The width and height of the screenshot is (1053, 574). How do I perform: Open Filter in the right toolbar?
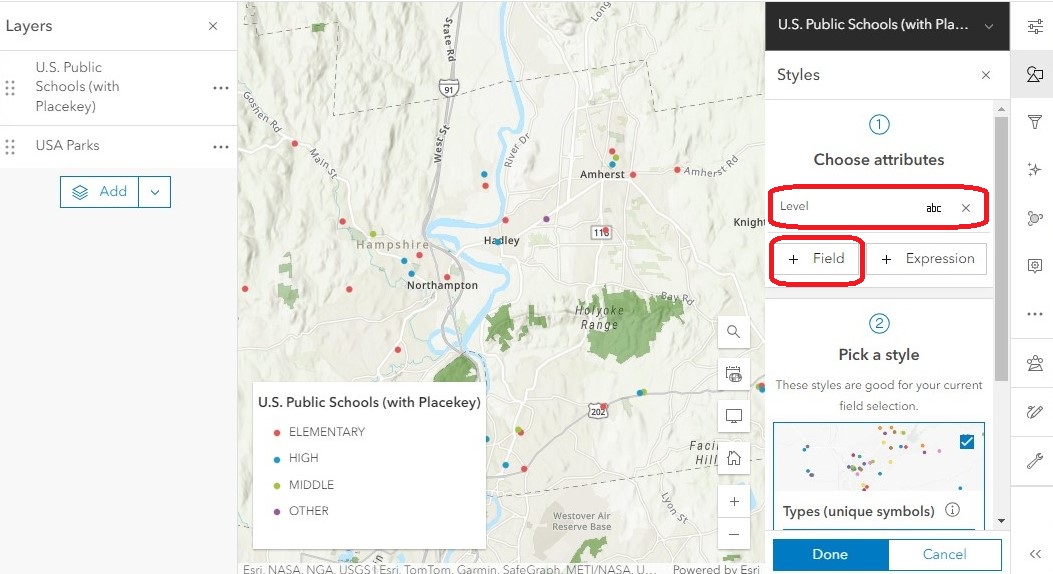pos(1035,122)
